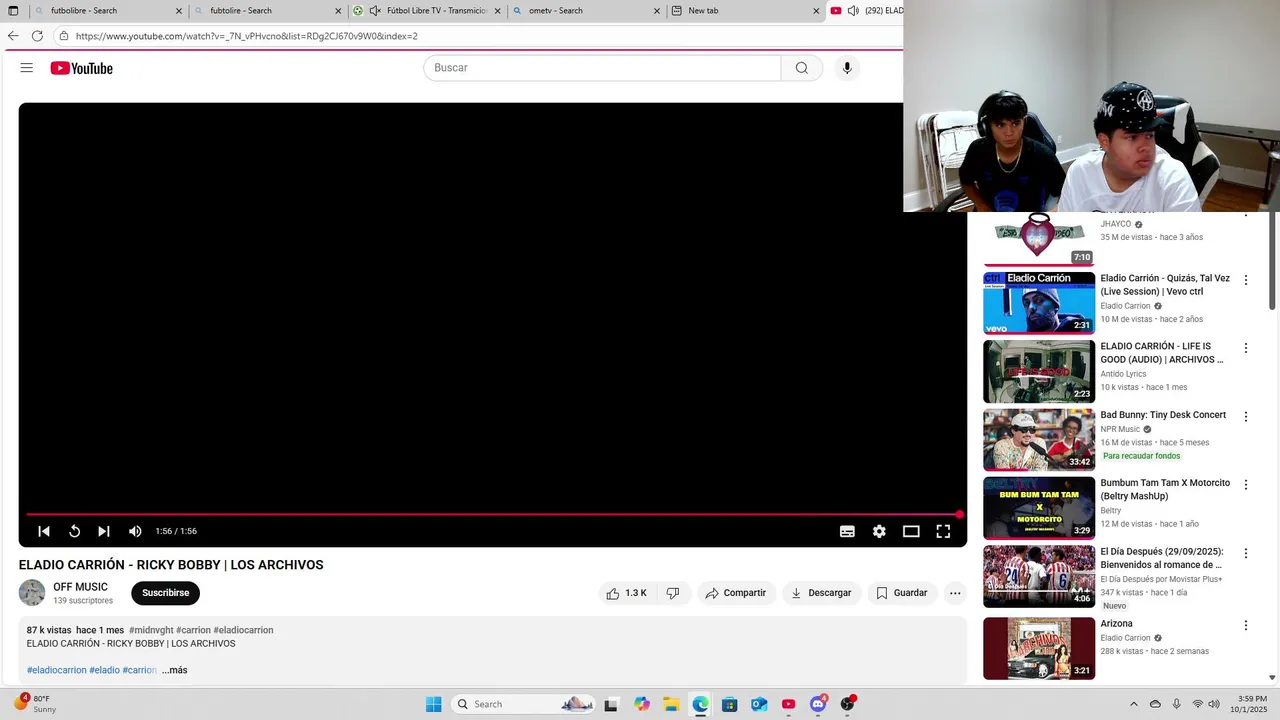Image resolution: width=1280 pixels, height=720 pixels.
Task: Click the browser address bar URL
Action: click(x=246, y=36)
